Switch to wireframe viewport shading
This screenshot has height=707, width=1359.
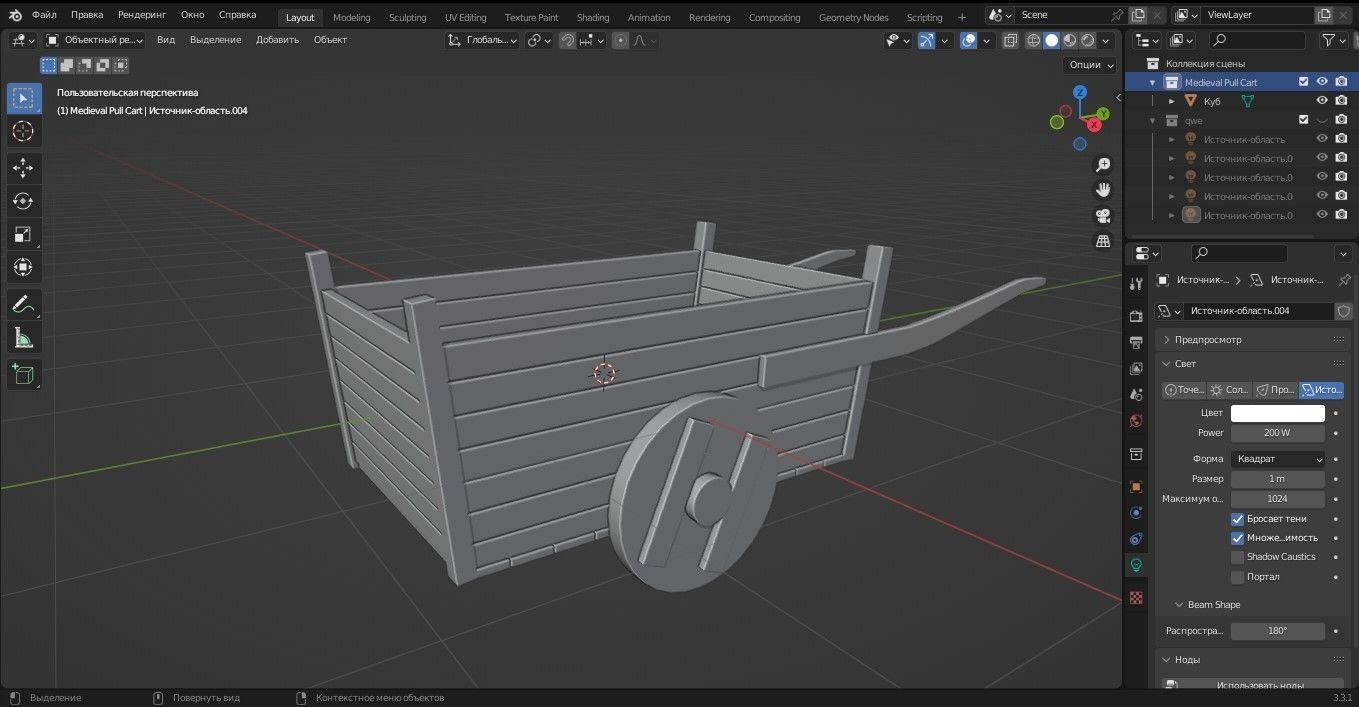pyautogui.click(x=1033, y=40)
